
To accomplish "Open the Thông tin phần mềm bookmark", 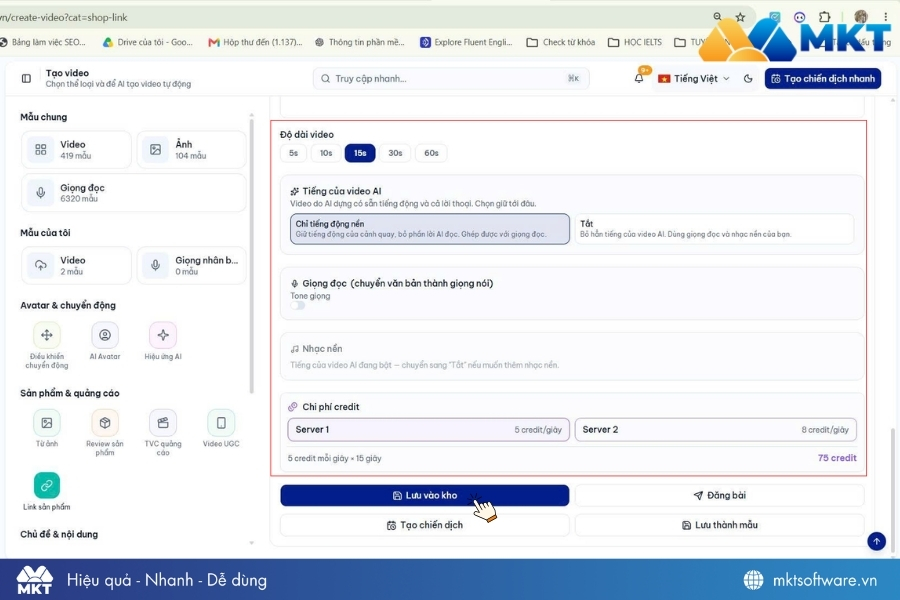I will [360, 42].
